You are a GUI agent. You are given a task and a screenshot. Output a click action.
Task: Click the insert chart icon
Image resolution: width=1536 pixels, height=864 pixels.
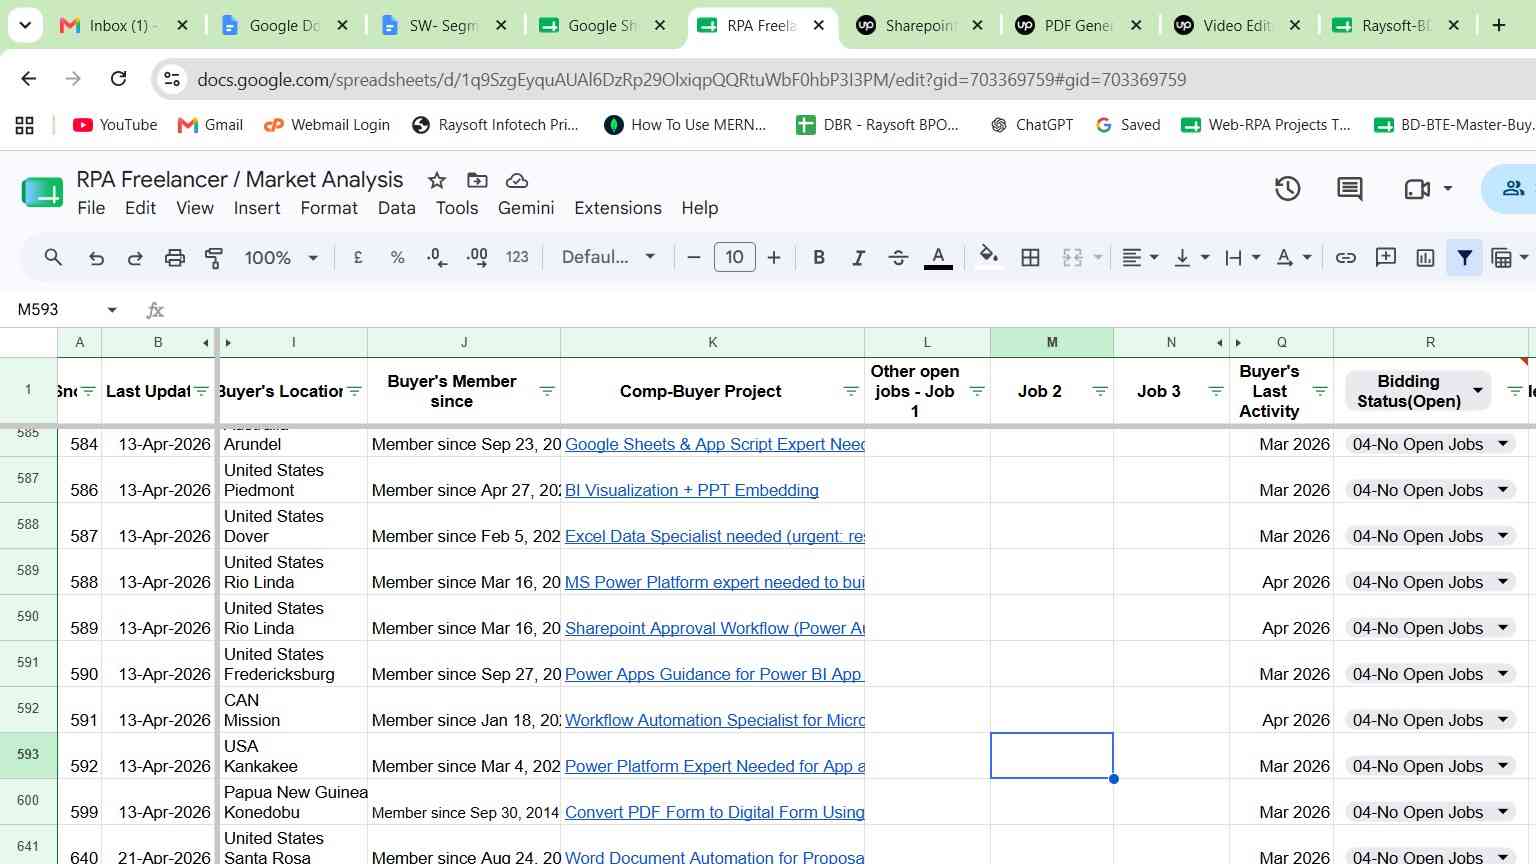click(x=1425, y=257)
